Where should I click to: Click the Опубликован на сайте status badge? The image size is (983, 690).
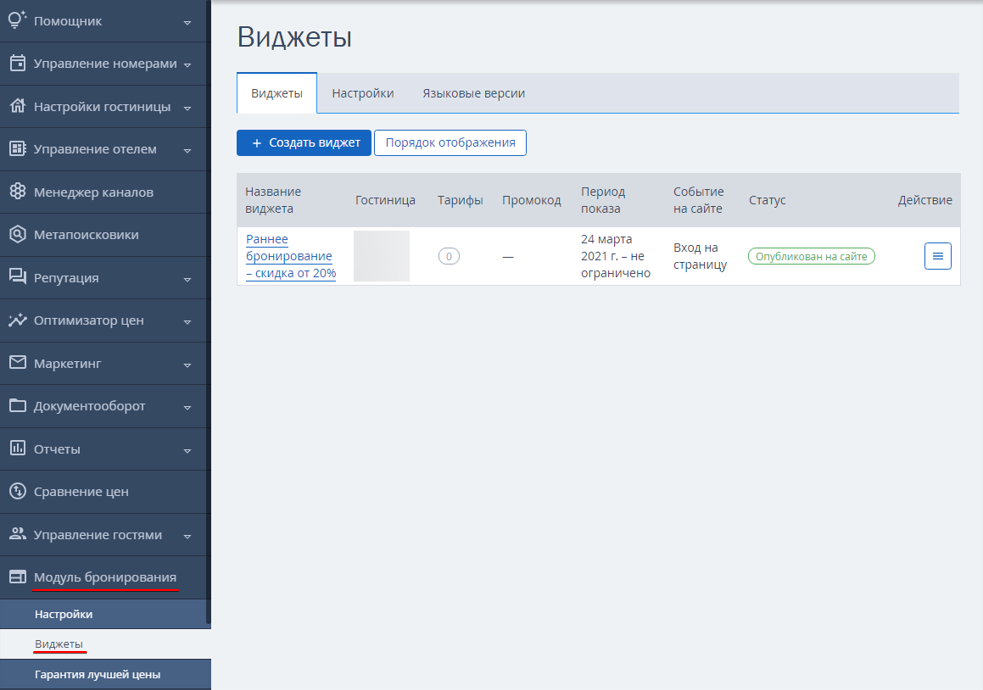(811, 256)
